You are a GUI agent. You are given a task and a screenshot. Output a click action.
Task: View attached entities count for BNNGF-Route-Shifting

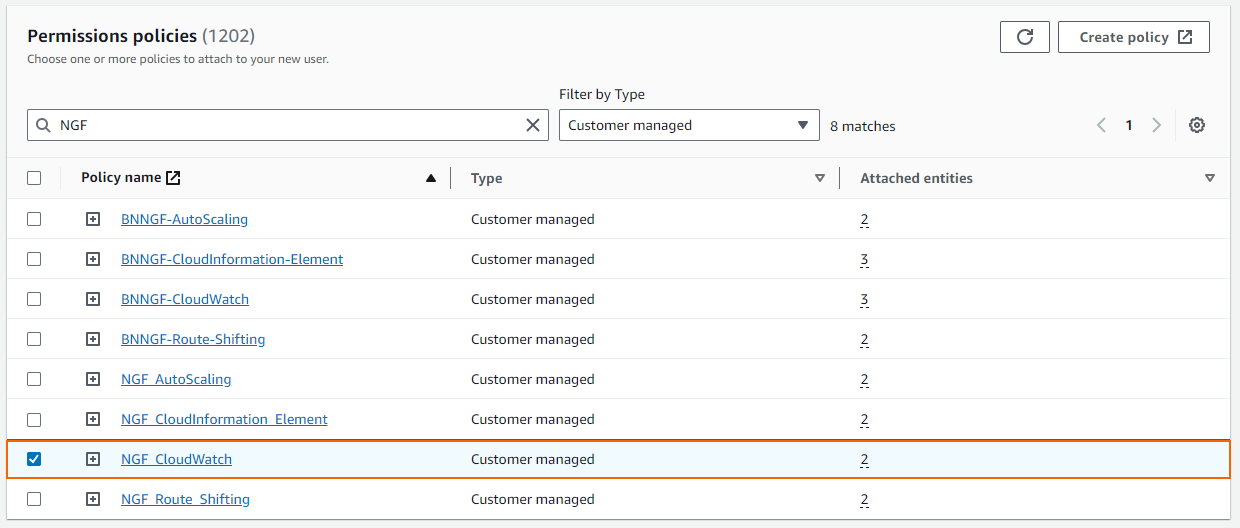tap(864, 339)
